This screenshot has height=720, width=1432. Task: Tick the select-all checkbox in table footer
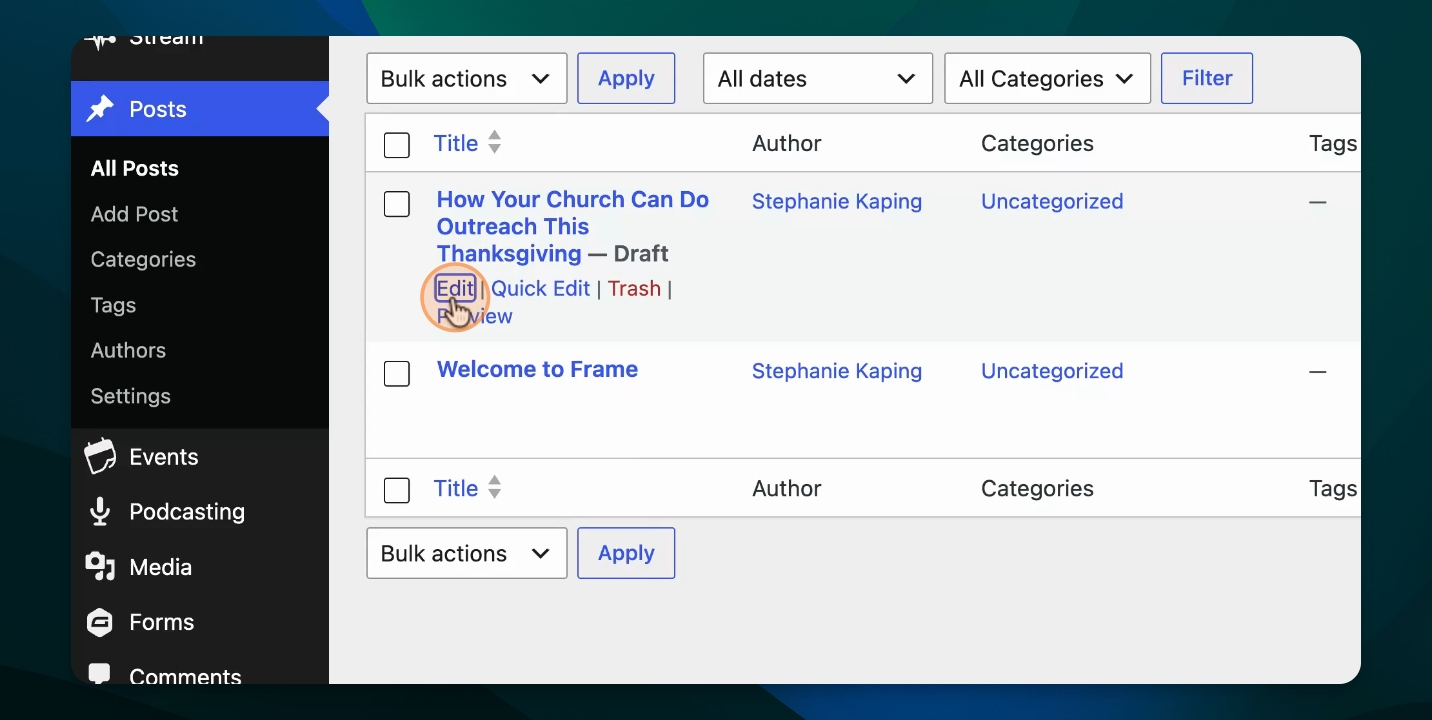[x=397, y=490]
